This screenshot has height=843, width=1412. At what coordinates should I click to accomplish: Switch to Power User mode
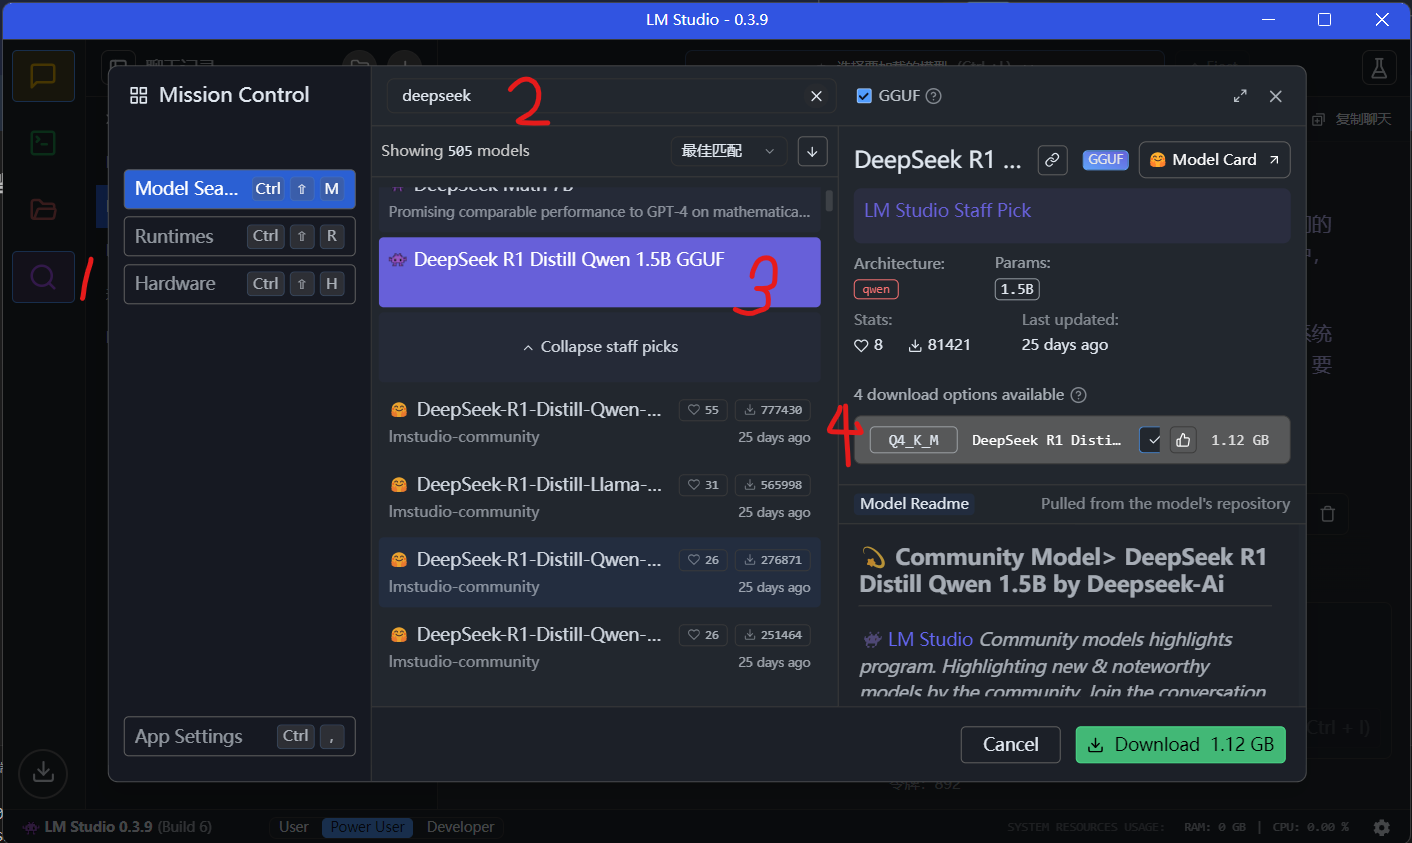coord(367,827)
